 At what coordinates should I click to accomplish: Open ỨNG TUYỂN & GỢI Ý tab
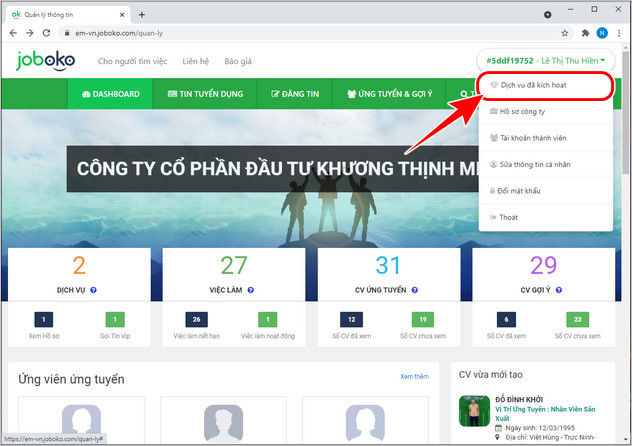pyautogui.click(x=389, y=94)
